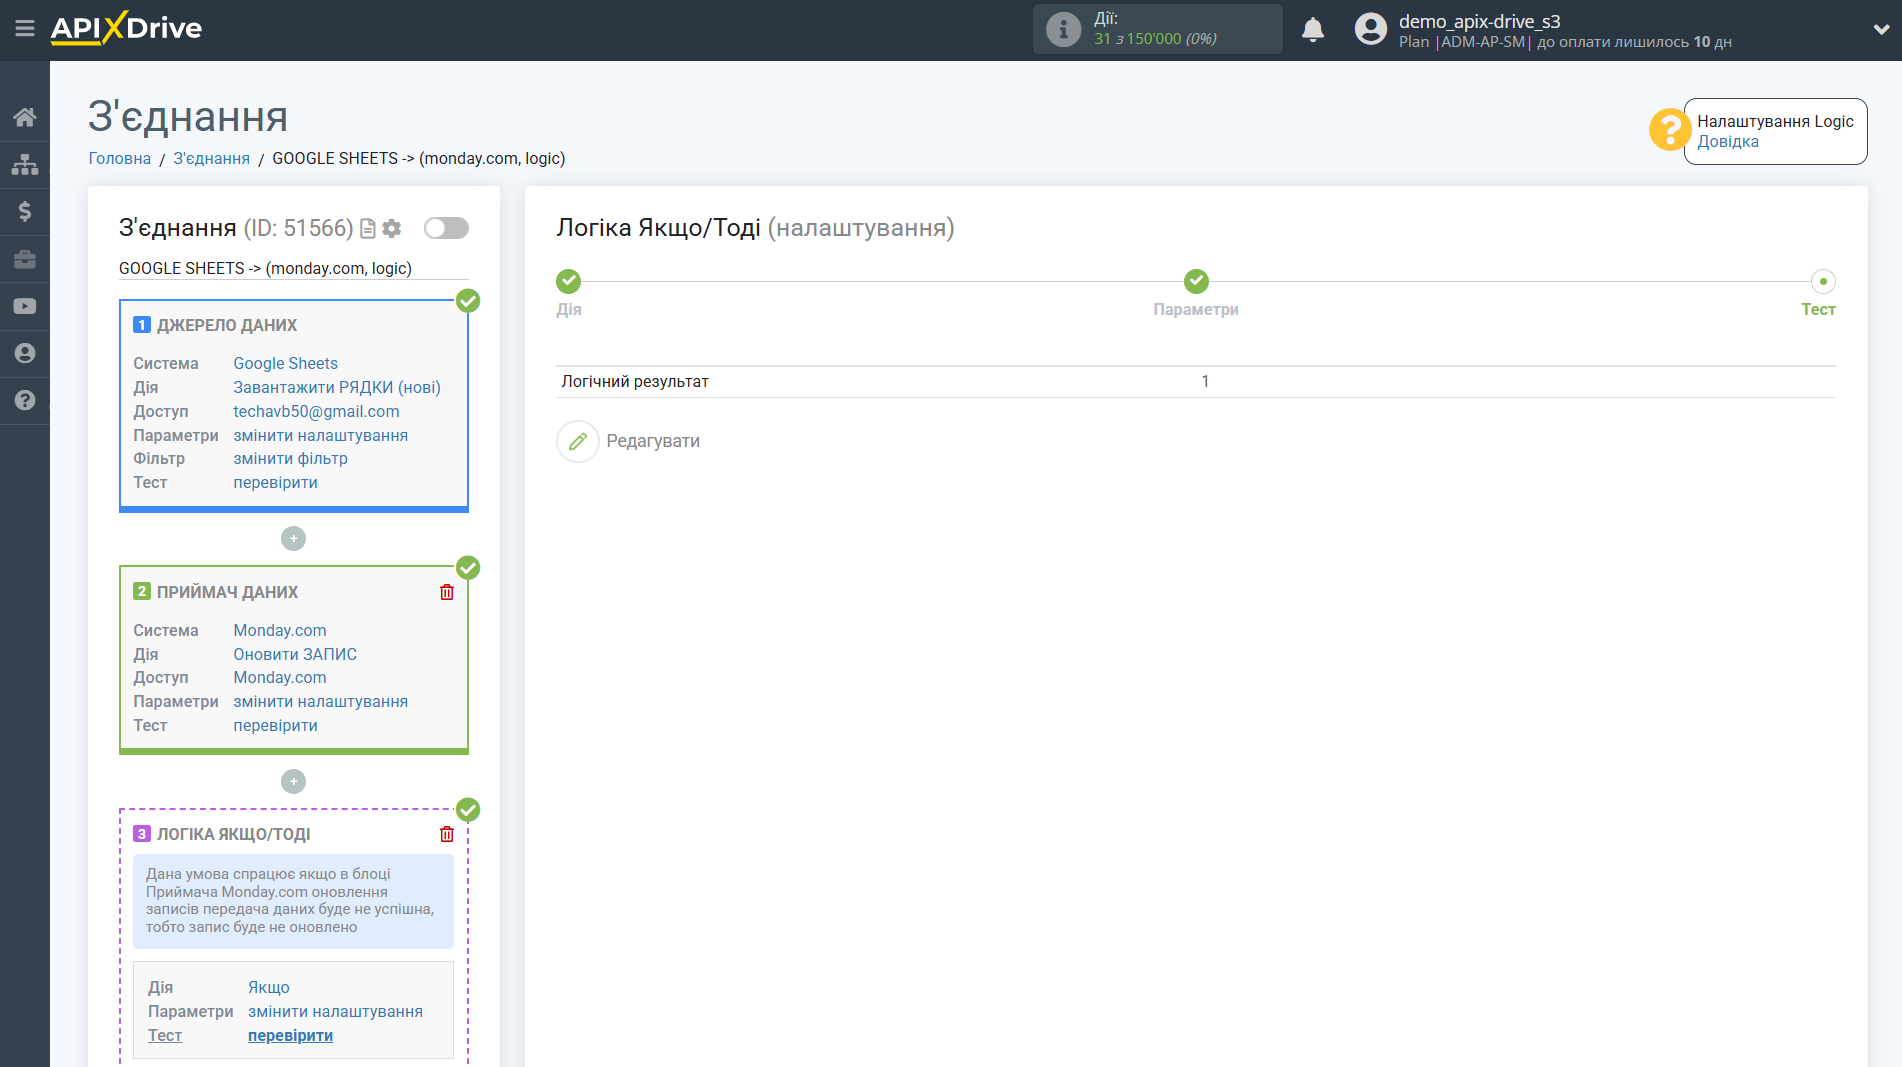
Task: Click the actions counter 31 з 150'000
Action: coord(1155,39)
